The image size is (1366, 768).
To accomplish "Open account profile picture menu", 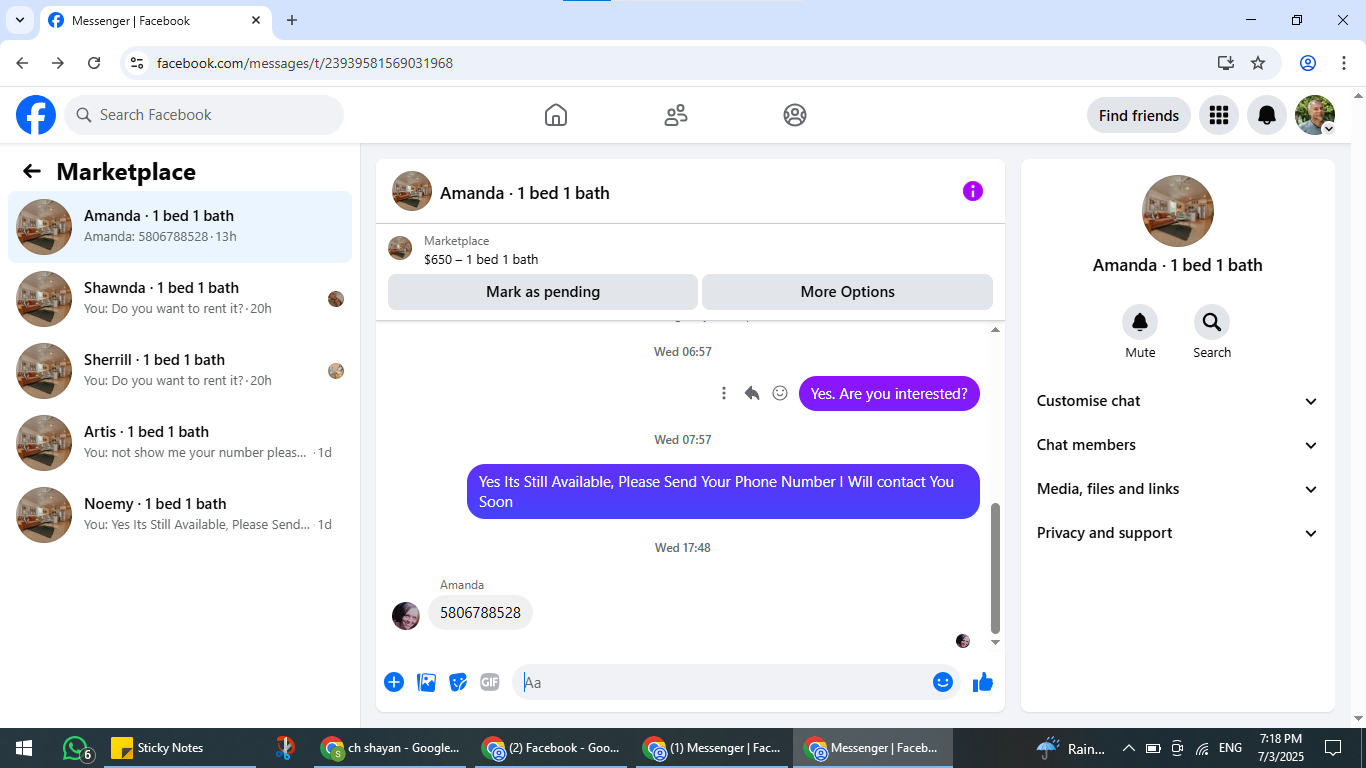I will (1315, 115).
